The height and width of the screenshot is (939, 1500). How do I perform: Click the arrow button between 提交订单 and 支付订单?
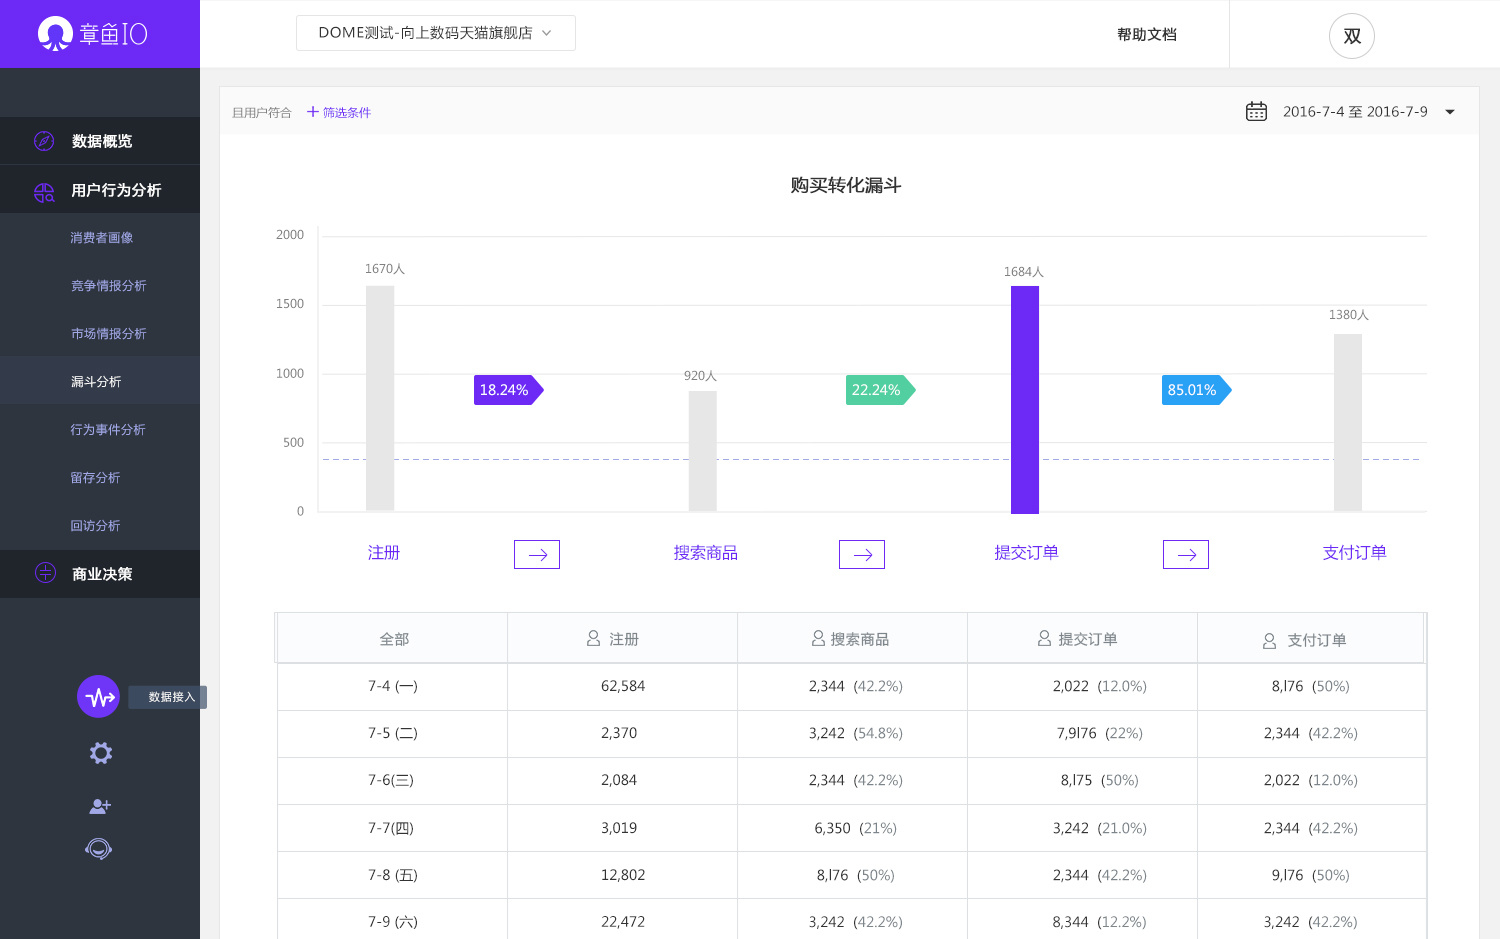pos(1186,554)
